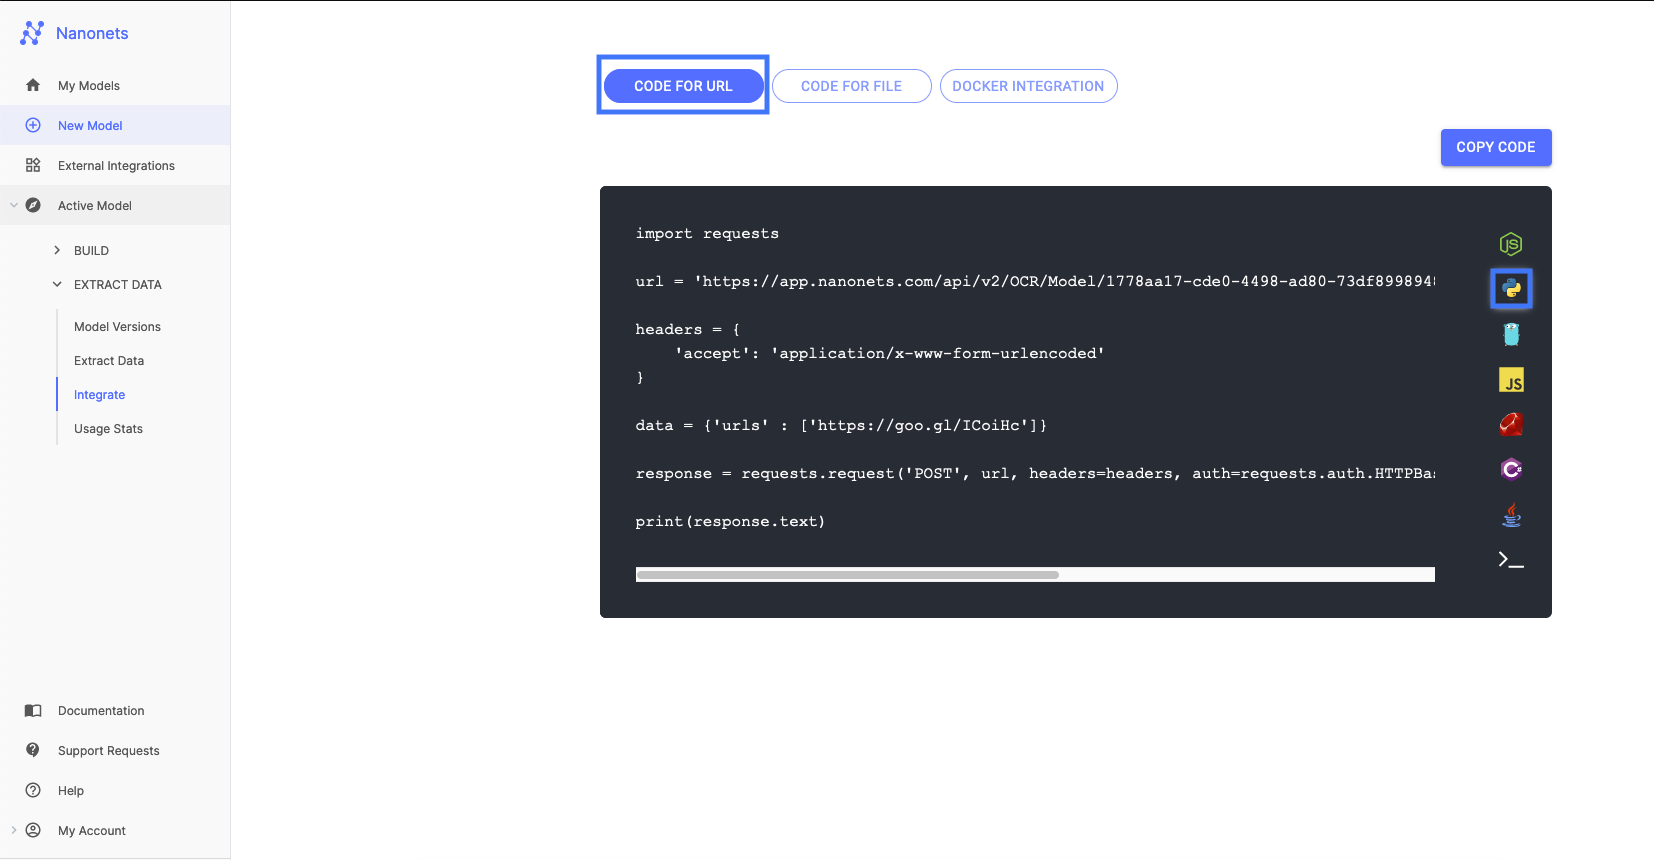
Task: Click the Nanonets logo icon
Action: [32, 33]
